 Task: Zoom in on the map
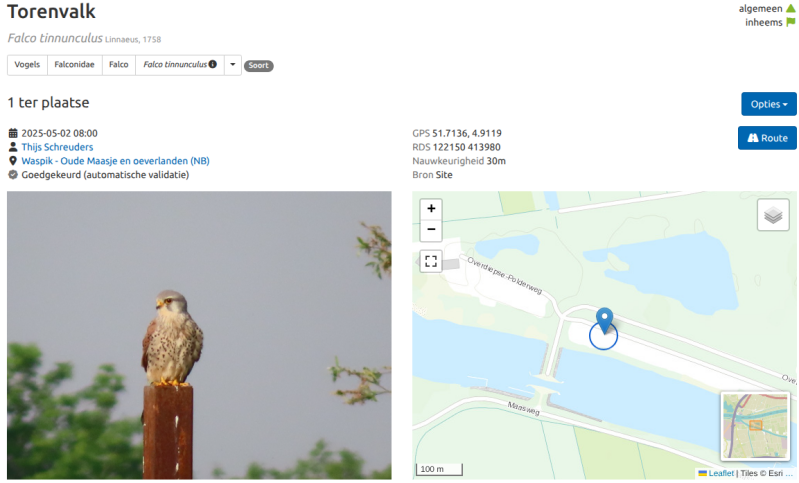coord(431,208)
